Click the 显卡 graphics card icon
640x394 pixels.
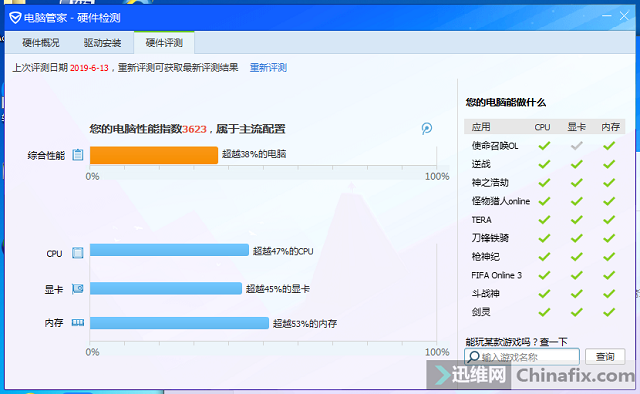(x=78, y=289)
